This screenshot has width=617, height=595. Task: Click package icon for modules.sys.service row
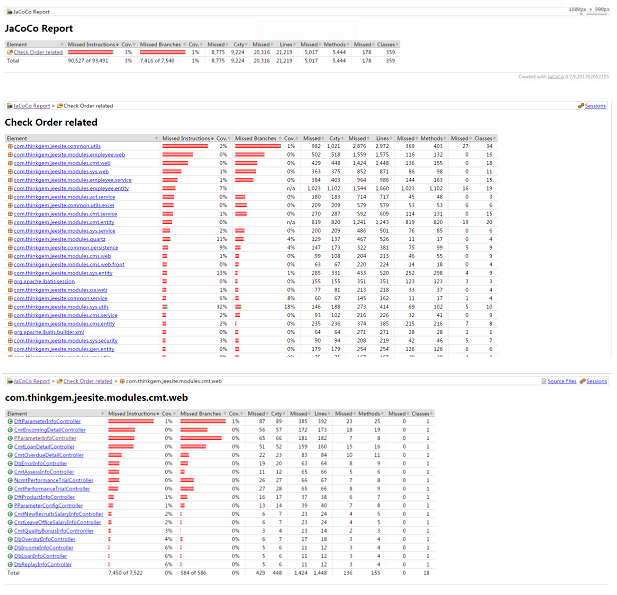[11, 231]
